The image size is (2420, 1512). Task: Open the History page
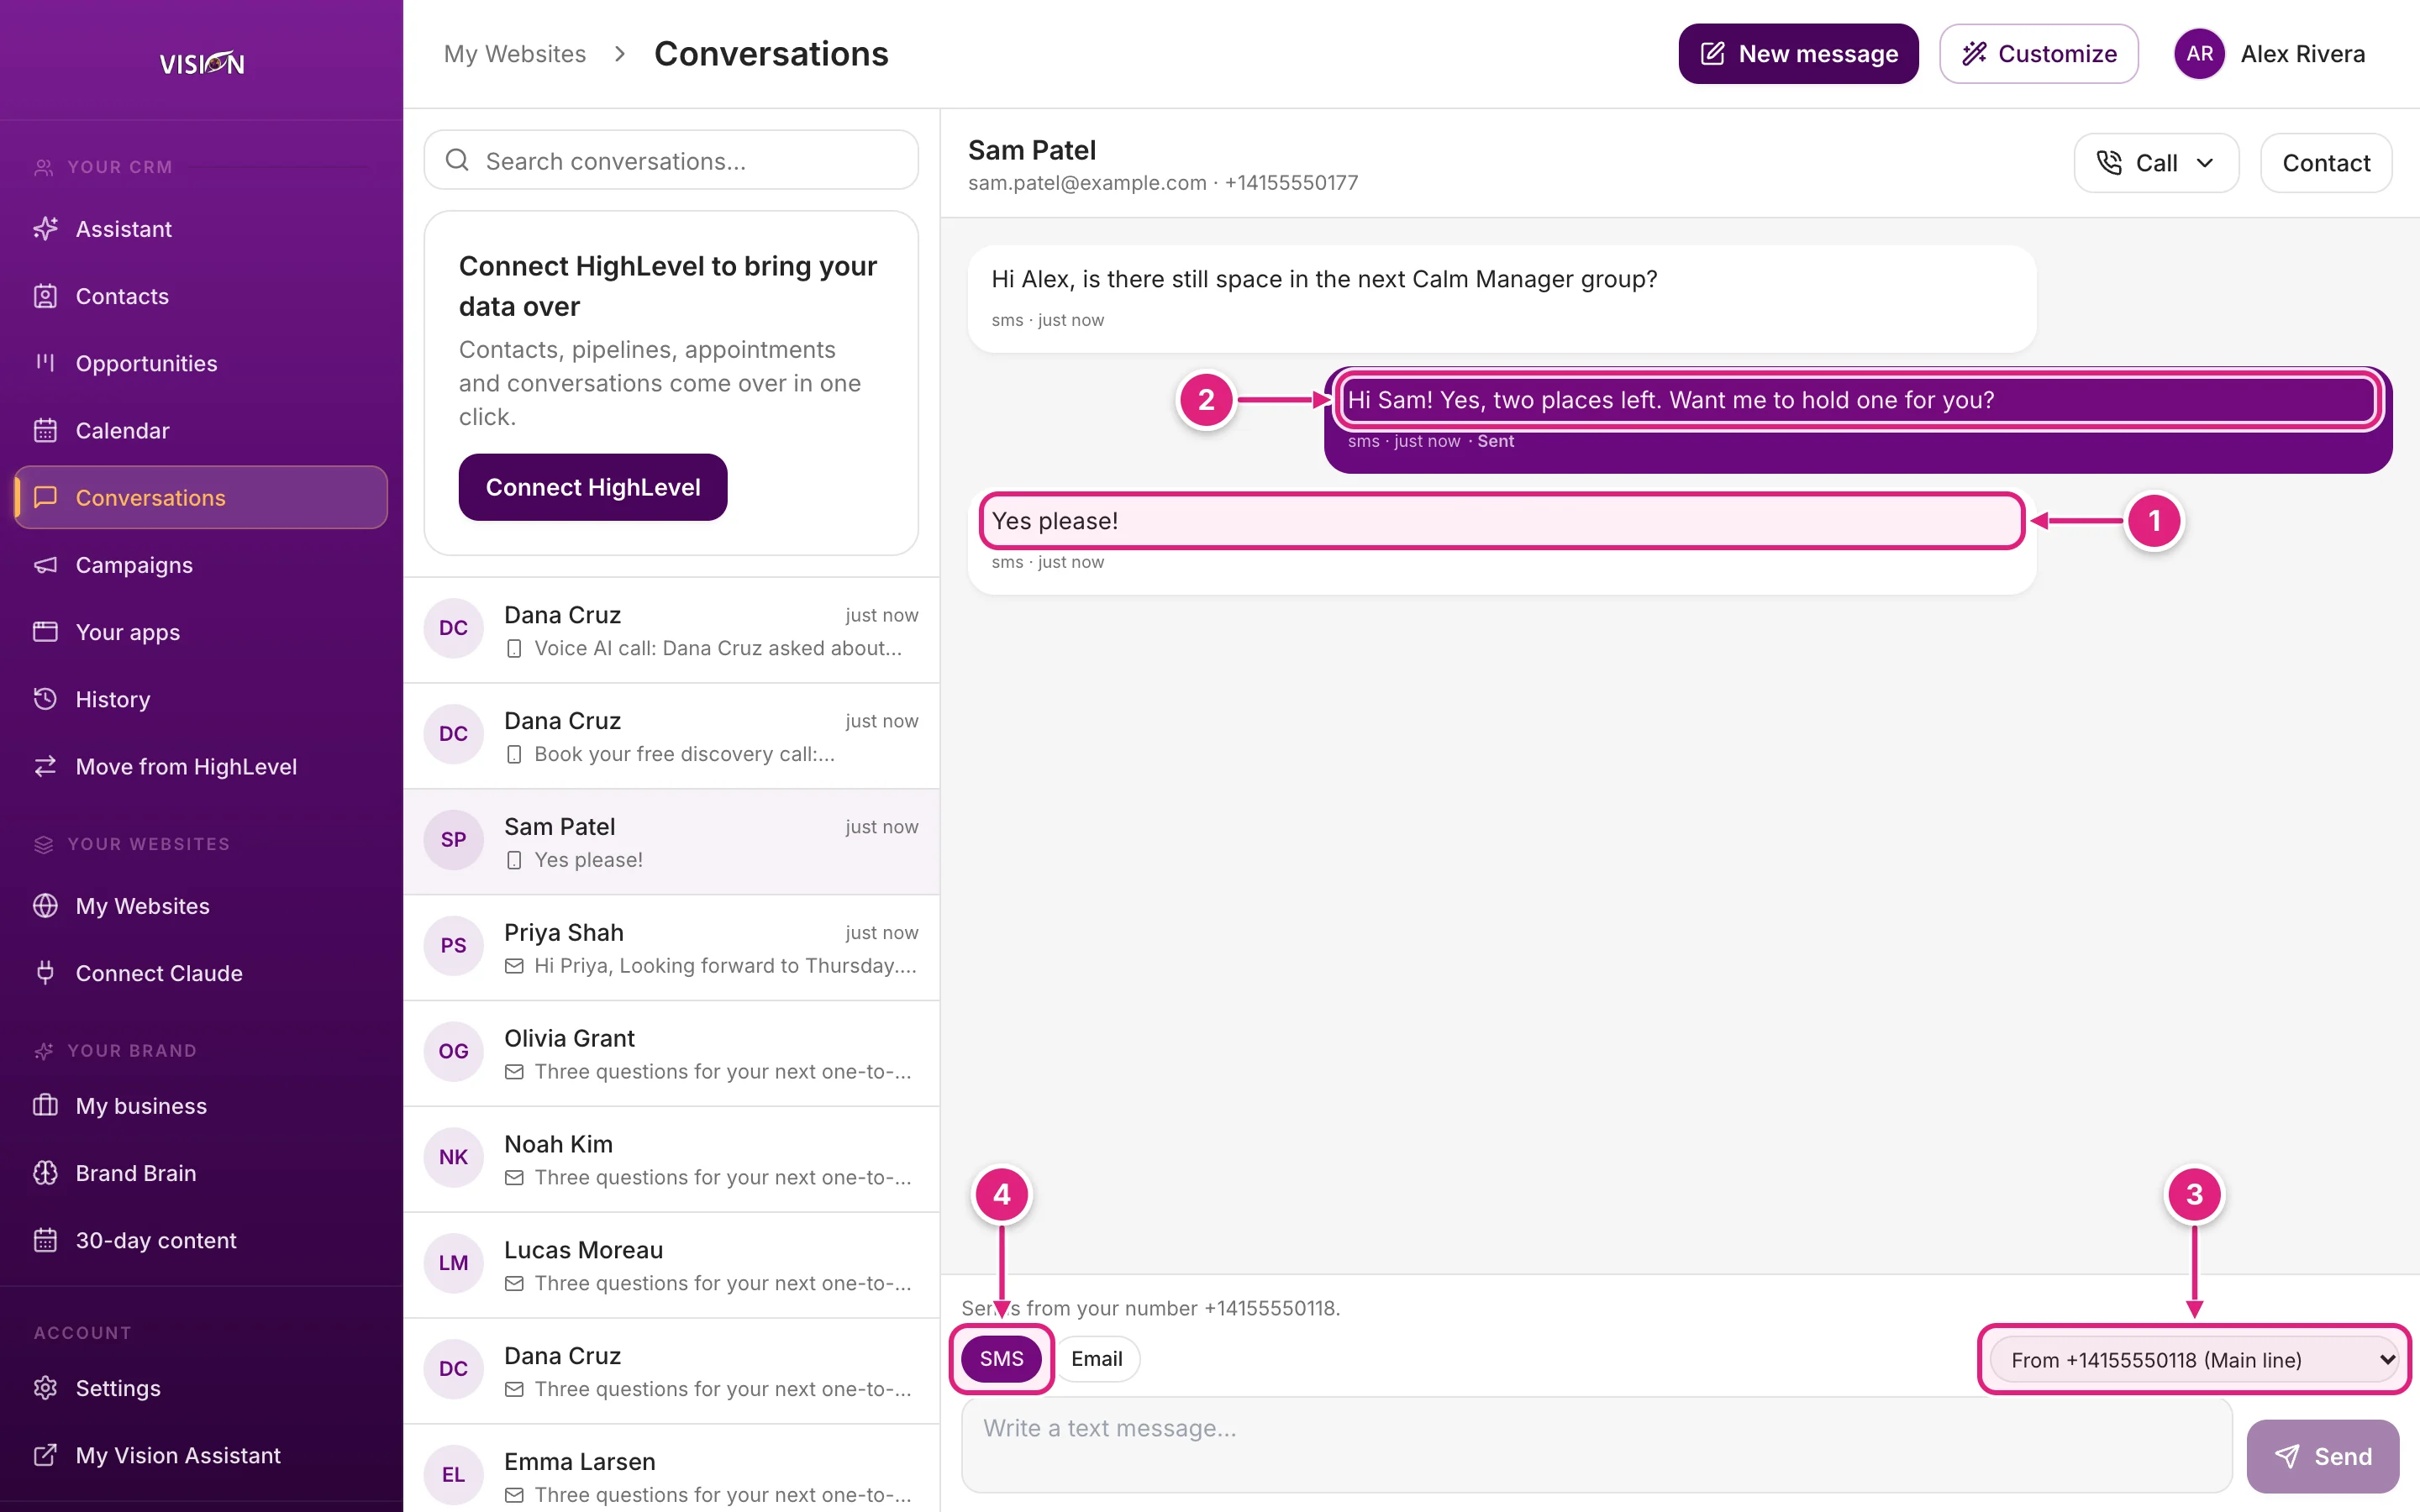click(x=201, y=698)
